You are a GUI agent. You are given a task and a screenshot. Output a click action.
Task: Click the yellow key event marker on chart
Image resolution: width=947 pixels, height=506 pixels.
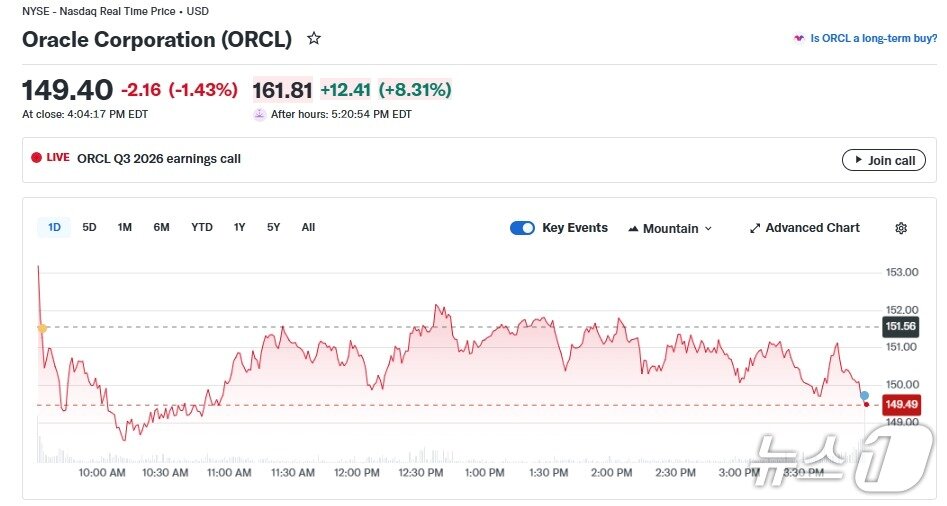42,328
